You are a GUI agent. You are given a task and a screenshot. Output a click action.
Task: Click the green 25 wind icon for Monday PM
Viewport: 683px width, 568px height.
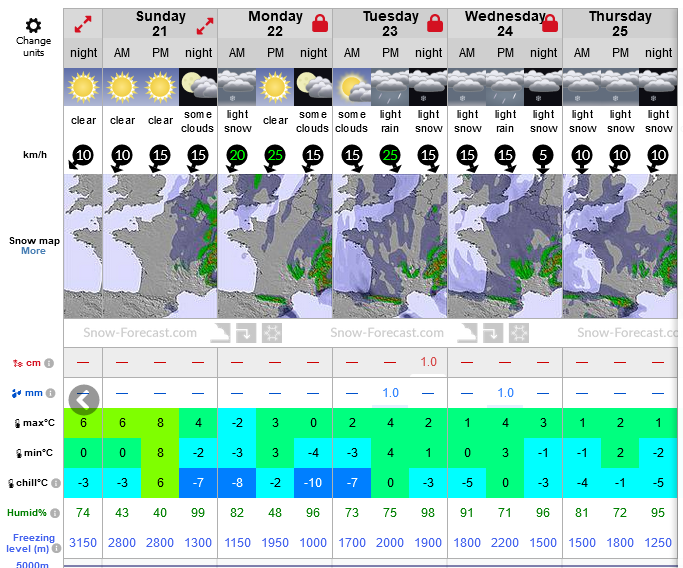[274, 157]
